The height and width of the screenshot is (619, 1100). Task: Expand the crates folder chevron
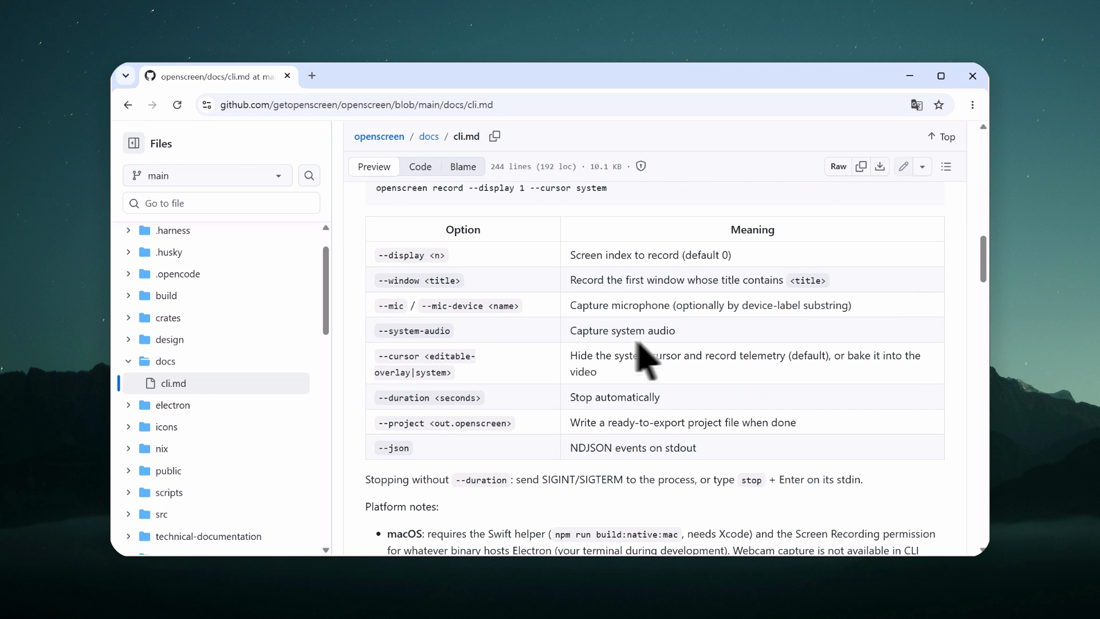pyautogui.click(x=128, y=318)
